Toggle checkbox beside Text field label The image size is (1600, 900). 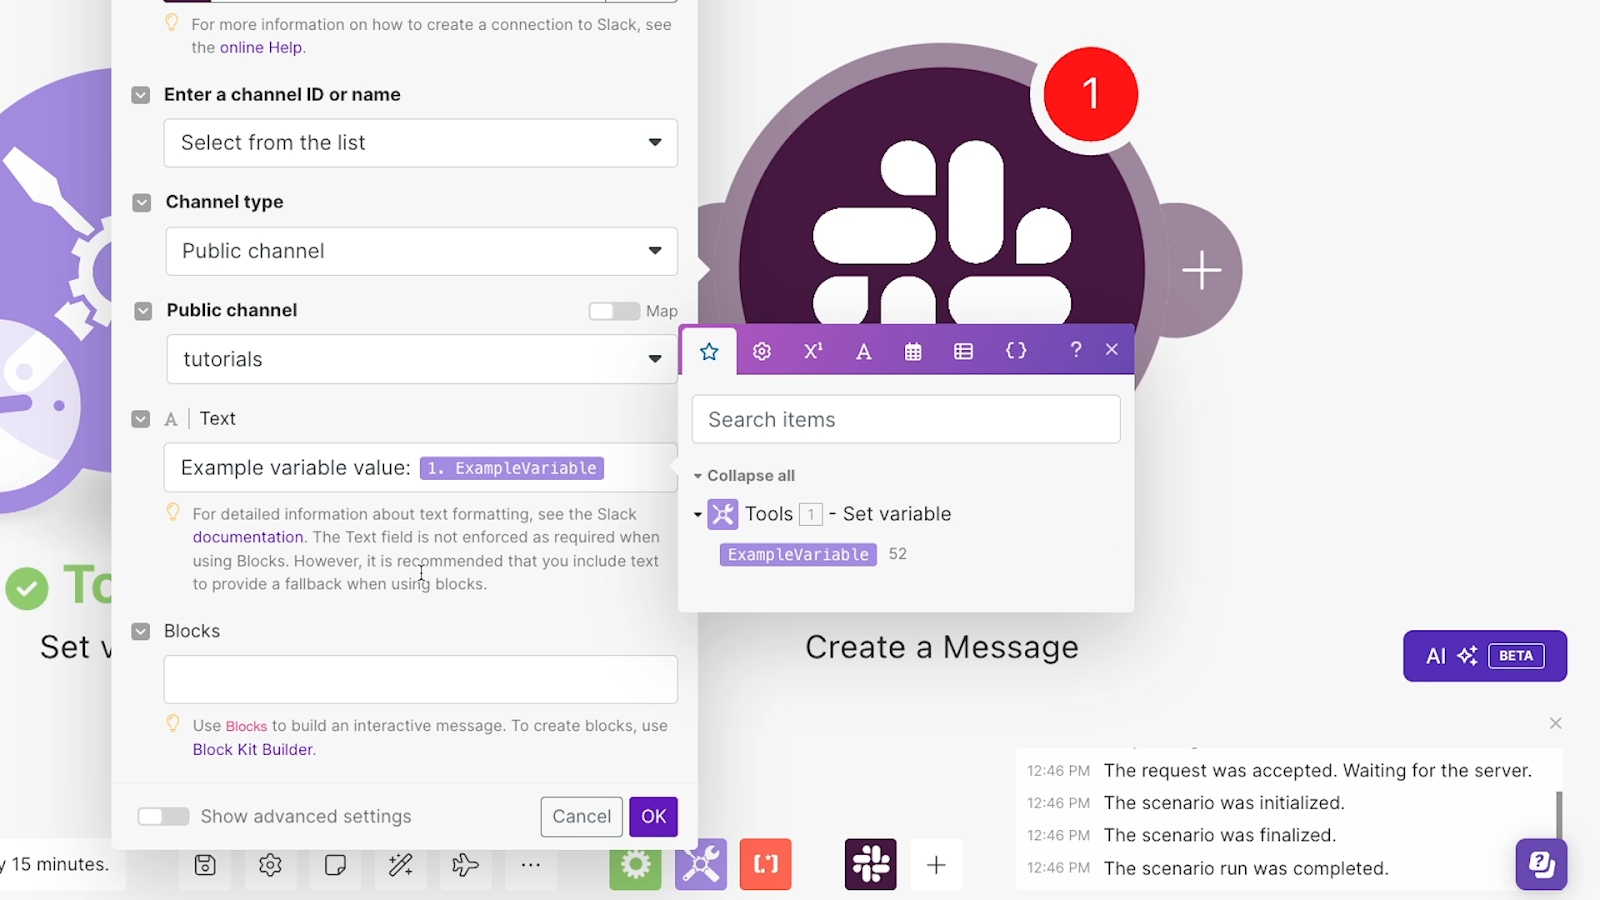(x=141, y=419)
